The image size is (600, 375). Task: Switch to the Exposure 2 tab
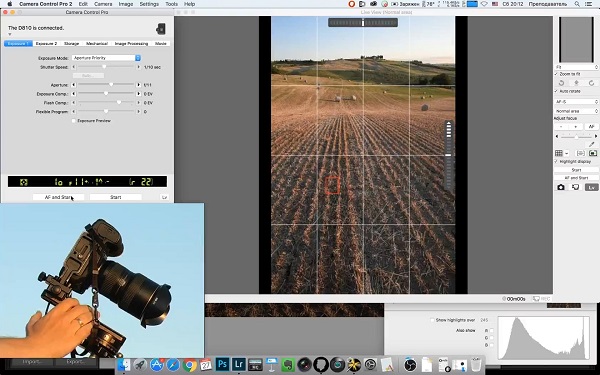pyautogui.click(x=46, y=44)
